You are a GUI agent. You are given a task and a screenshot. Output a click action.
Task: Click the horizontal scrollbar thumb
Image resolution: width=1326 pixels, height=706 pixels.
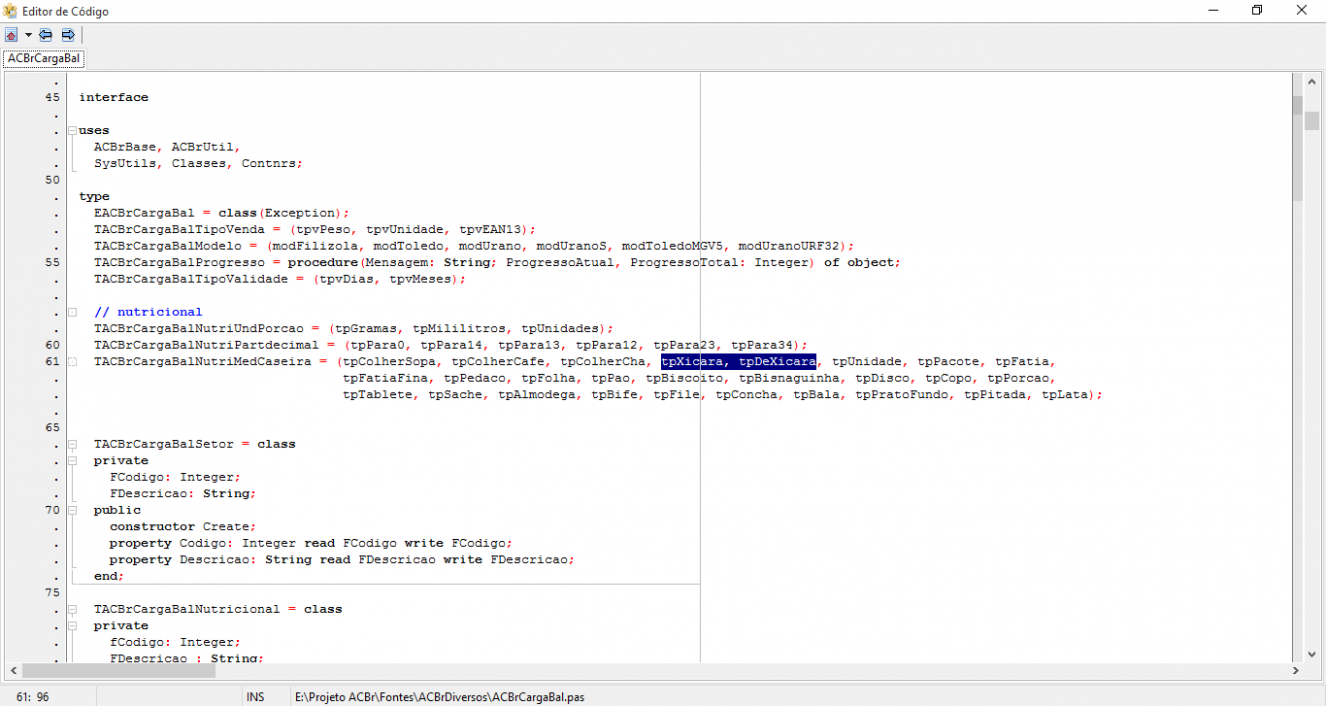[119, 670]
